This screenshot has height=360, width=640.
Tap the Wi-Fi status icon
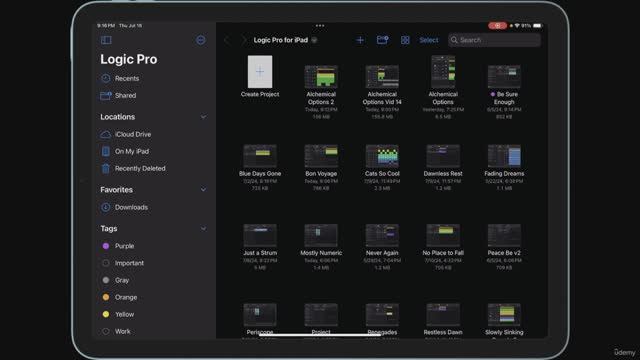[517, 26]
